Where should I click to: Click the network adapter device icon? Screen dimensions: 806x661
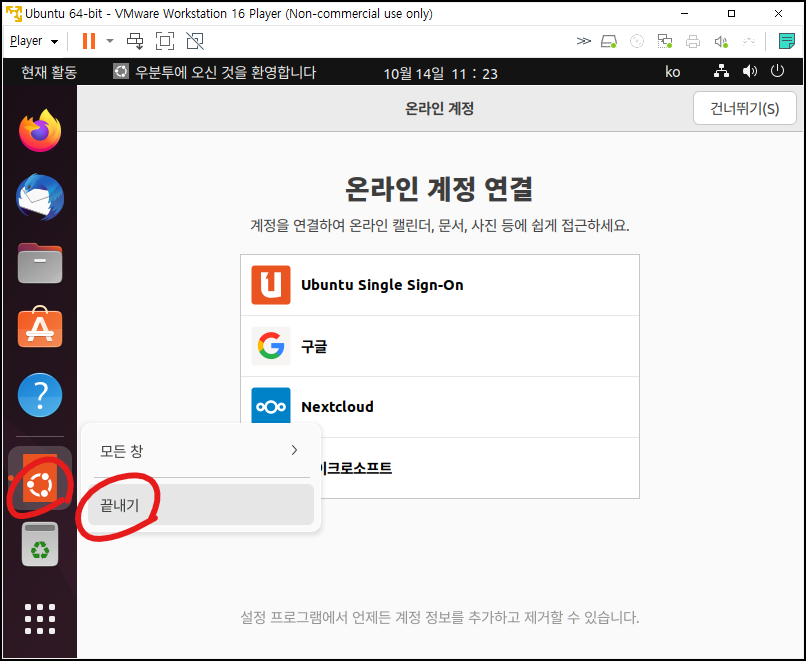point(665,41)
